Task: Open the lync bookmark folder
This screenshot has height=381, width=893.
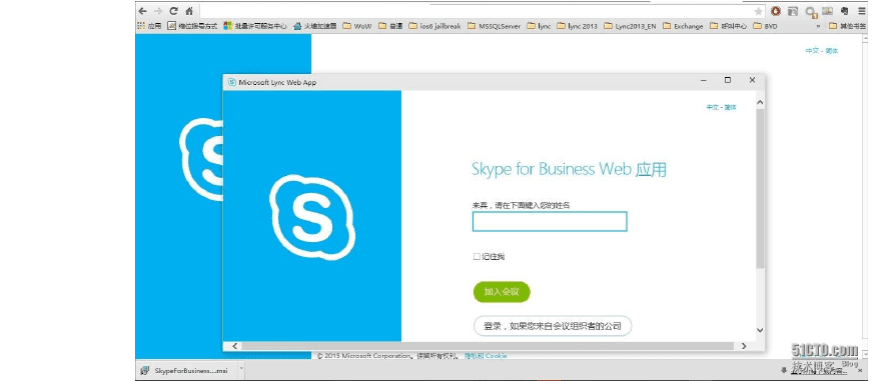Action: click(x=539, y=26)
